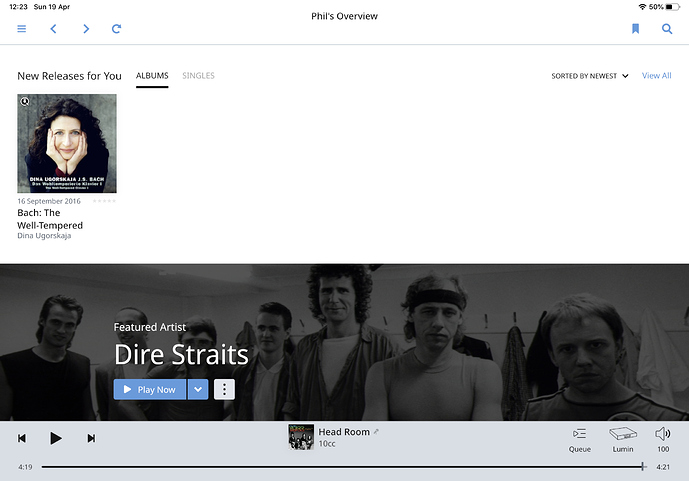Screen dimensions: 689x481
Task: Switch to the SINGLES tab
Action: point(199,76)
